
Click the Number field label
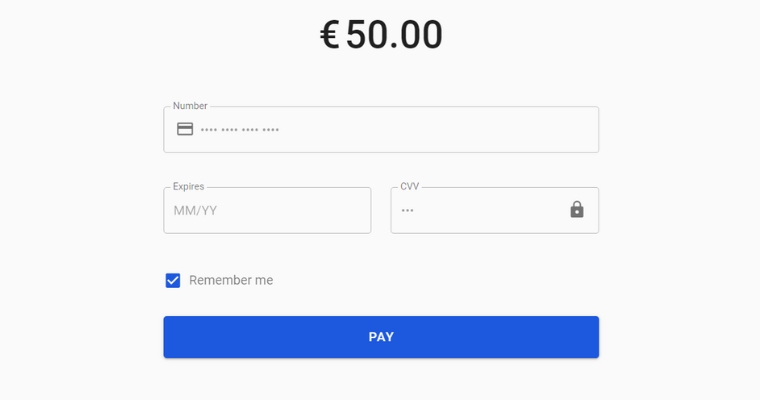[190, 106]
